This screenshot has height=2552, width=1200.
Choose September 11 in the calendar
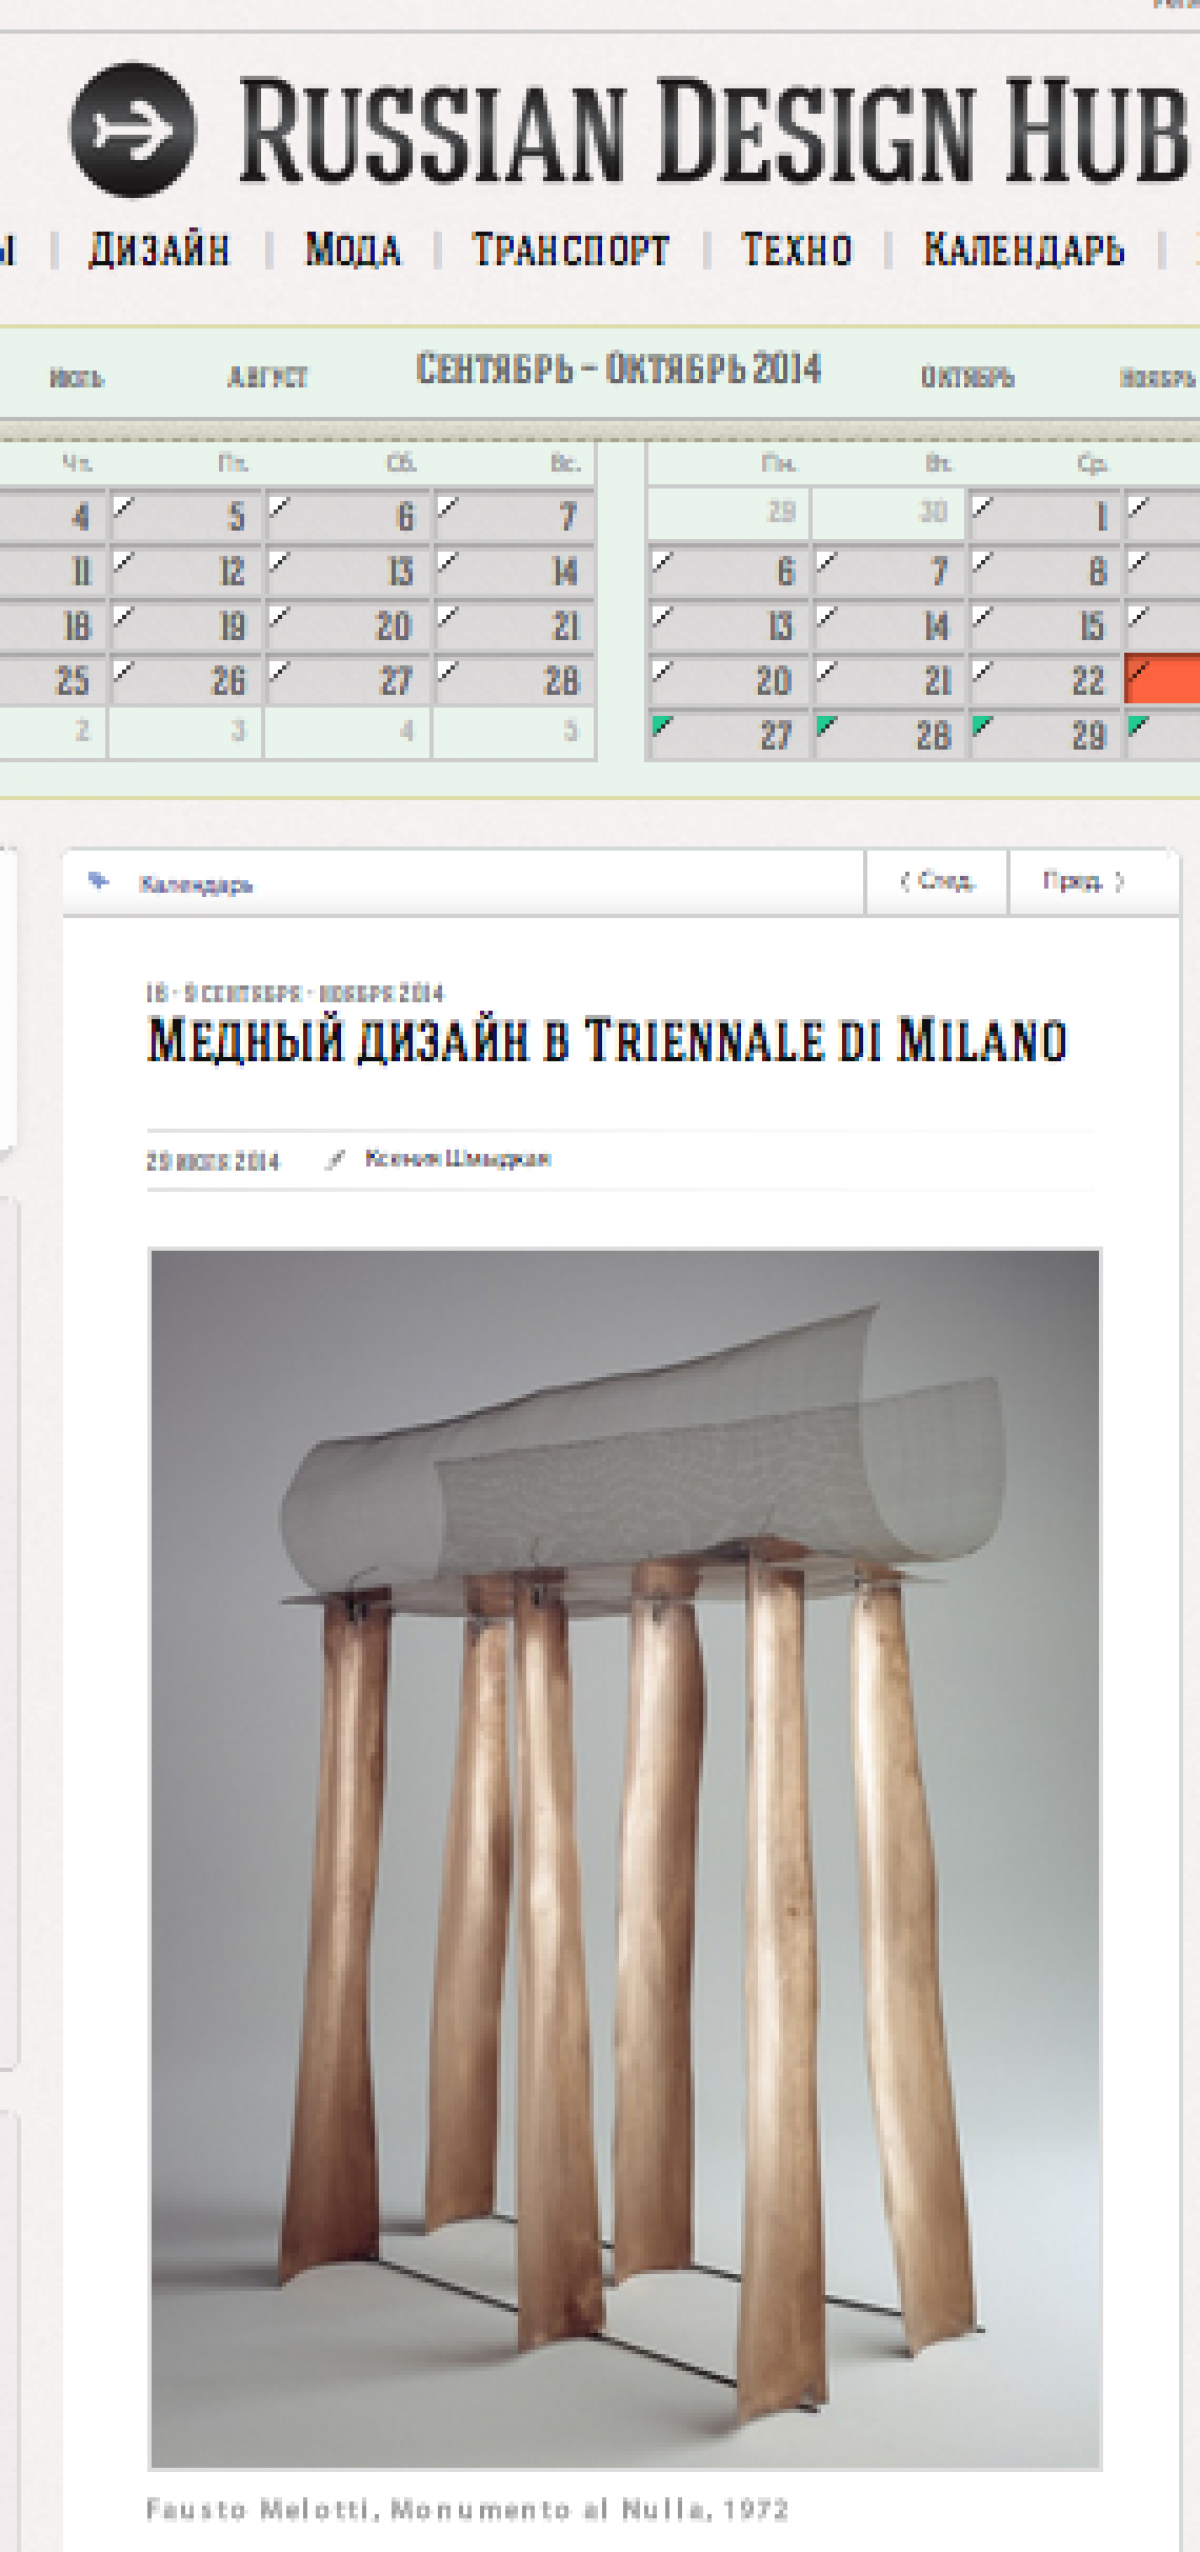point(52,571)
